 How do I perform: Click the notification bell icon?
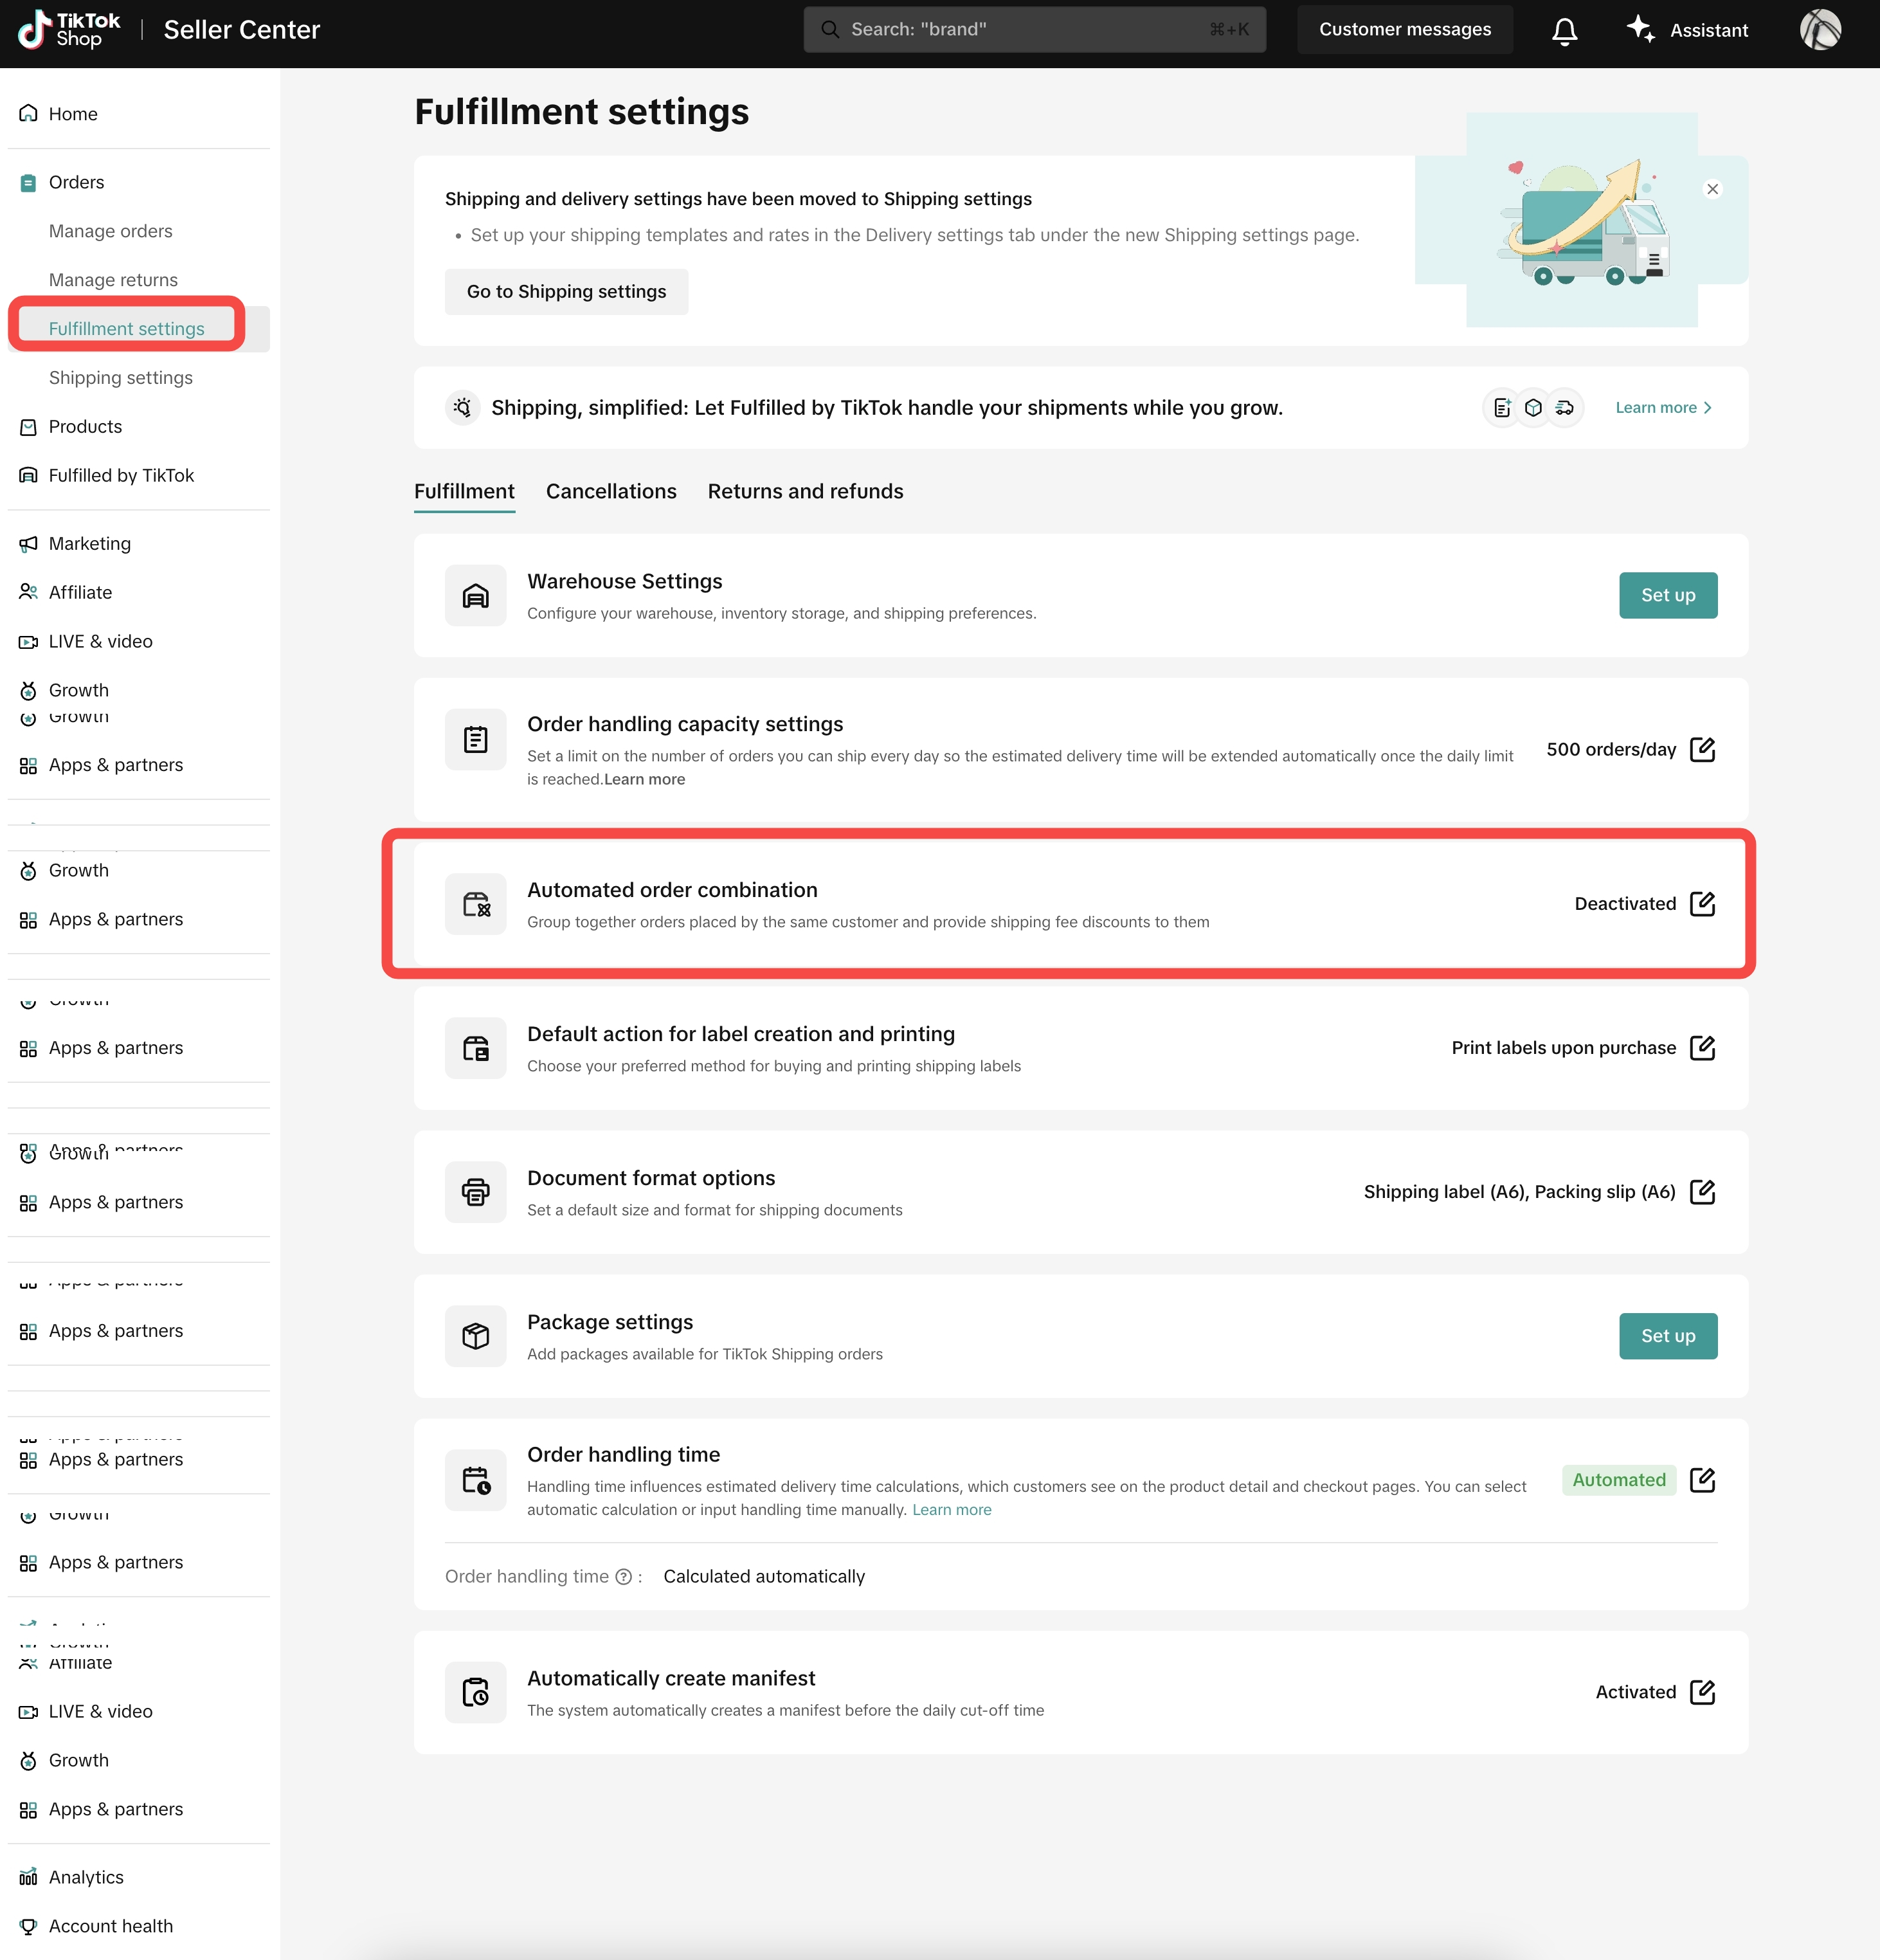pos(1564,31)
